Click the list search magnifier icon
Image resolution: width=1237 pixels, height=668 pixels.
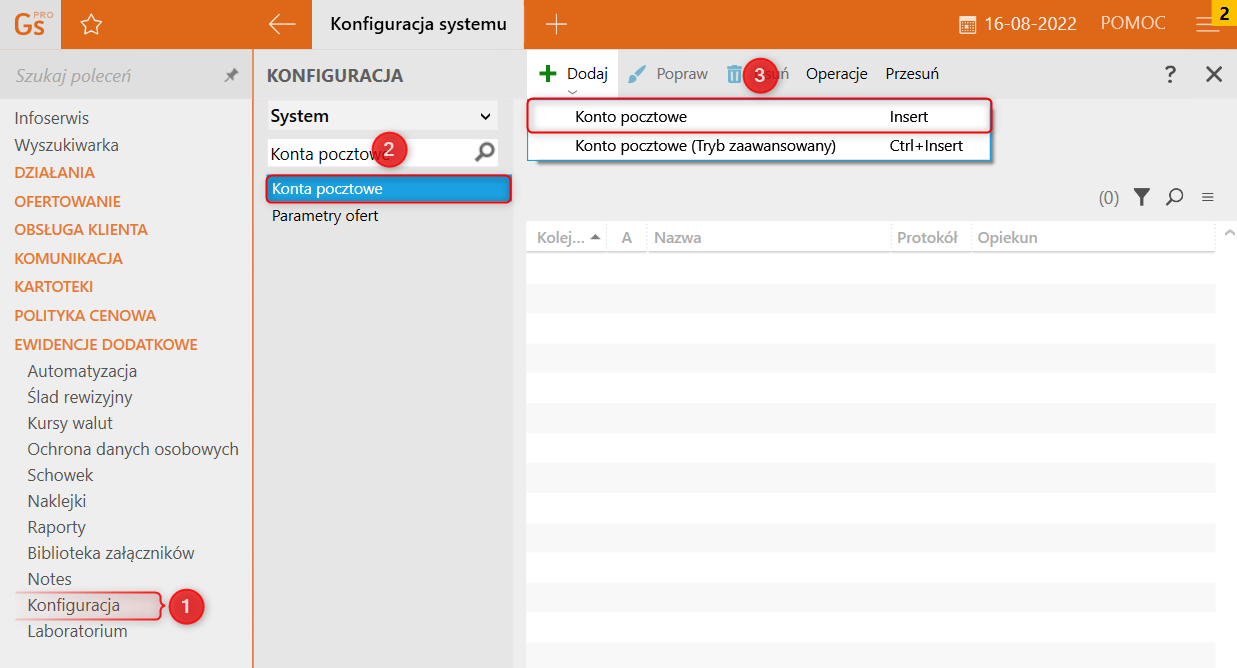coord(1175,198)
